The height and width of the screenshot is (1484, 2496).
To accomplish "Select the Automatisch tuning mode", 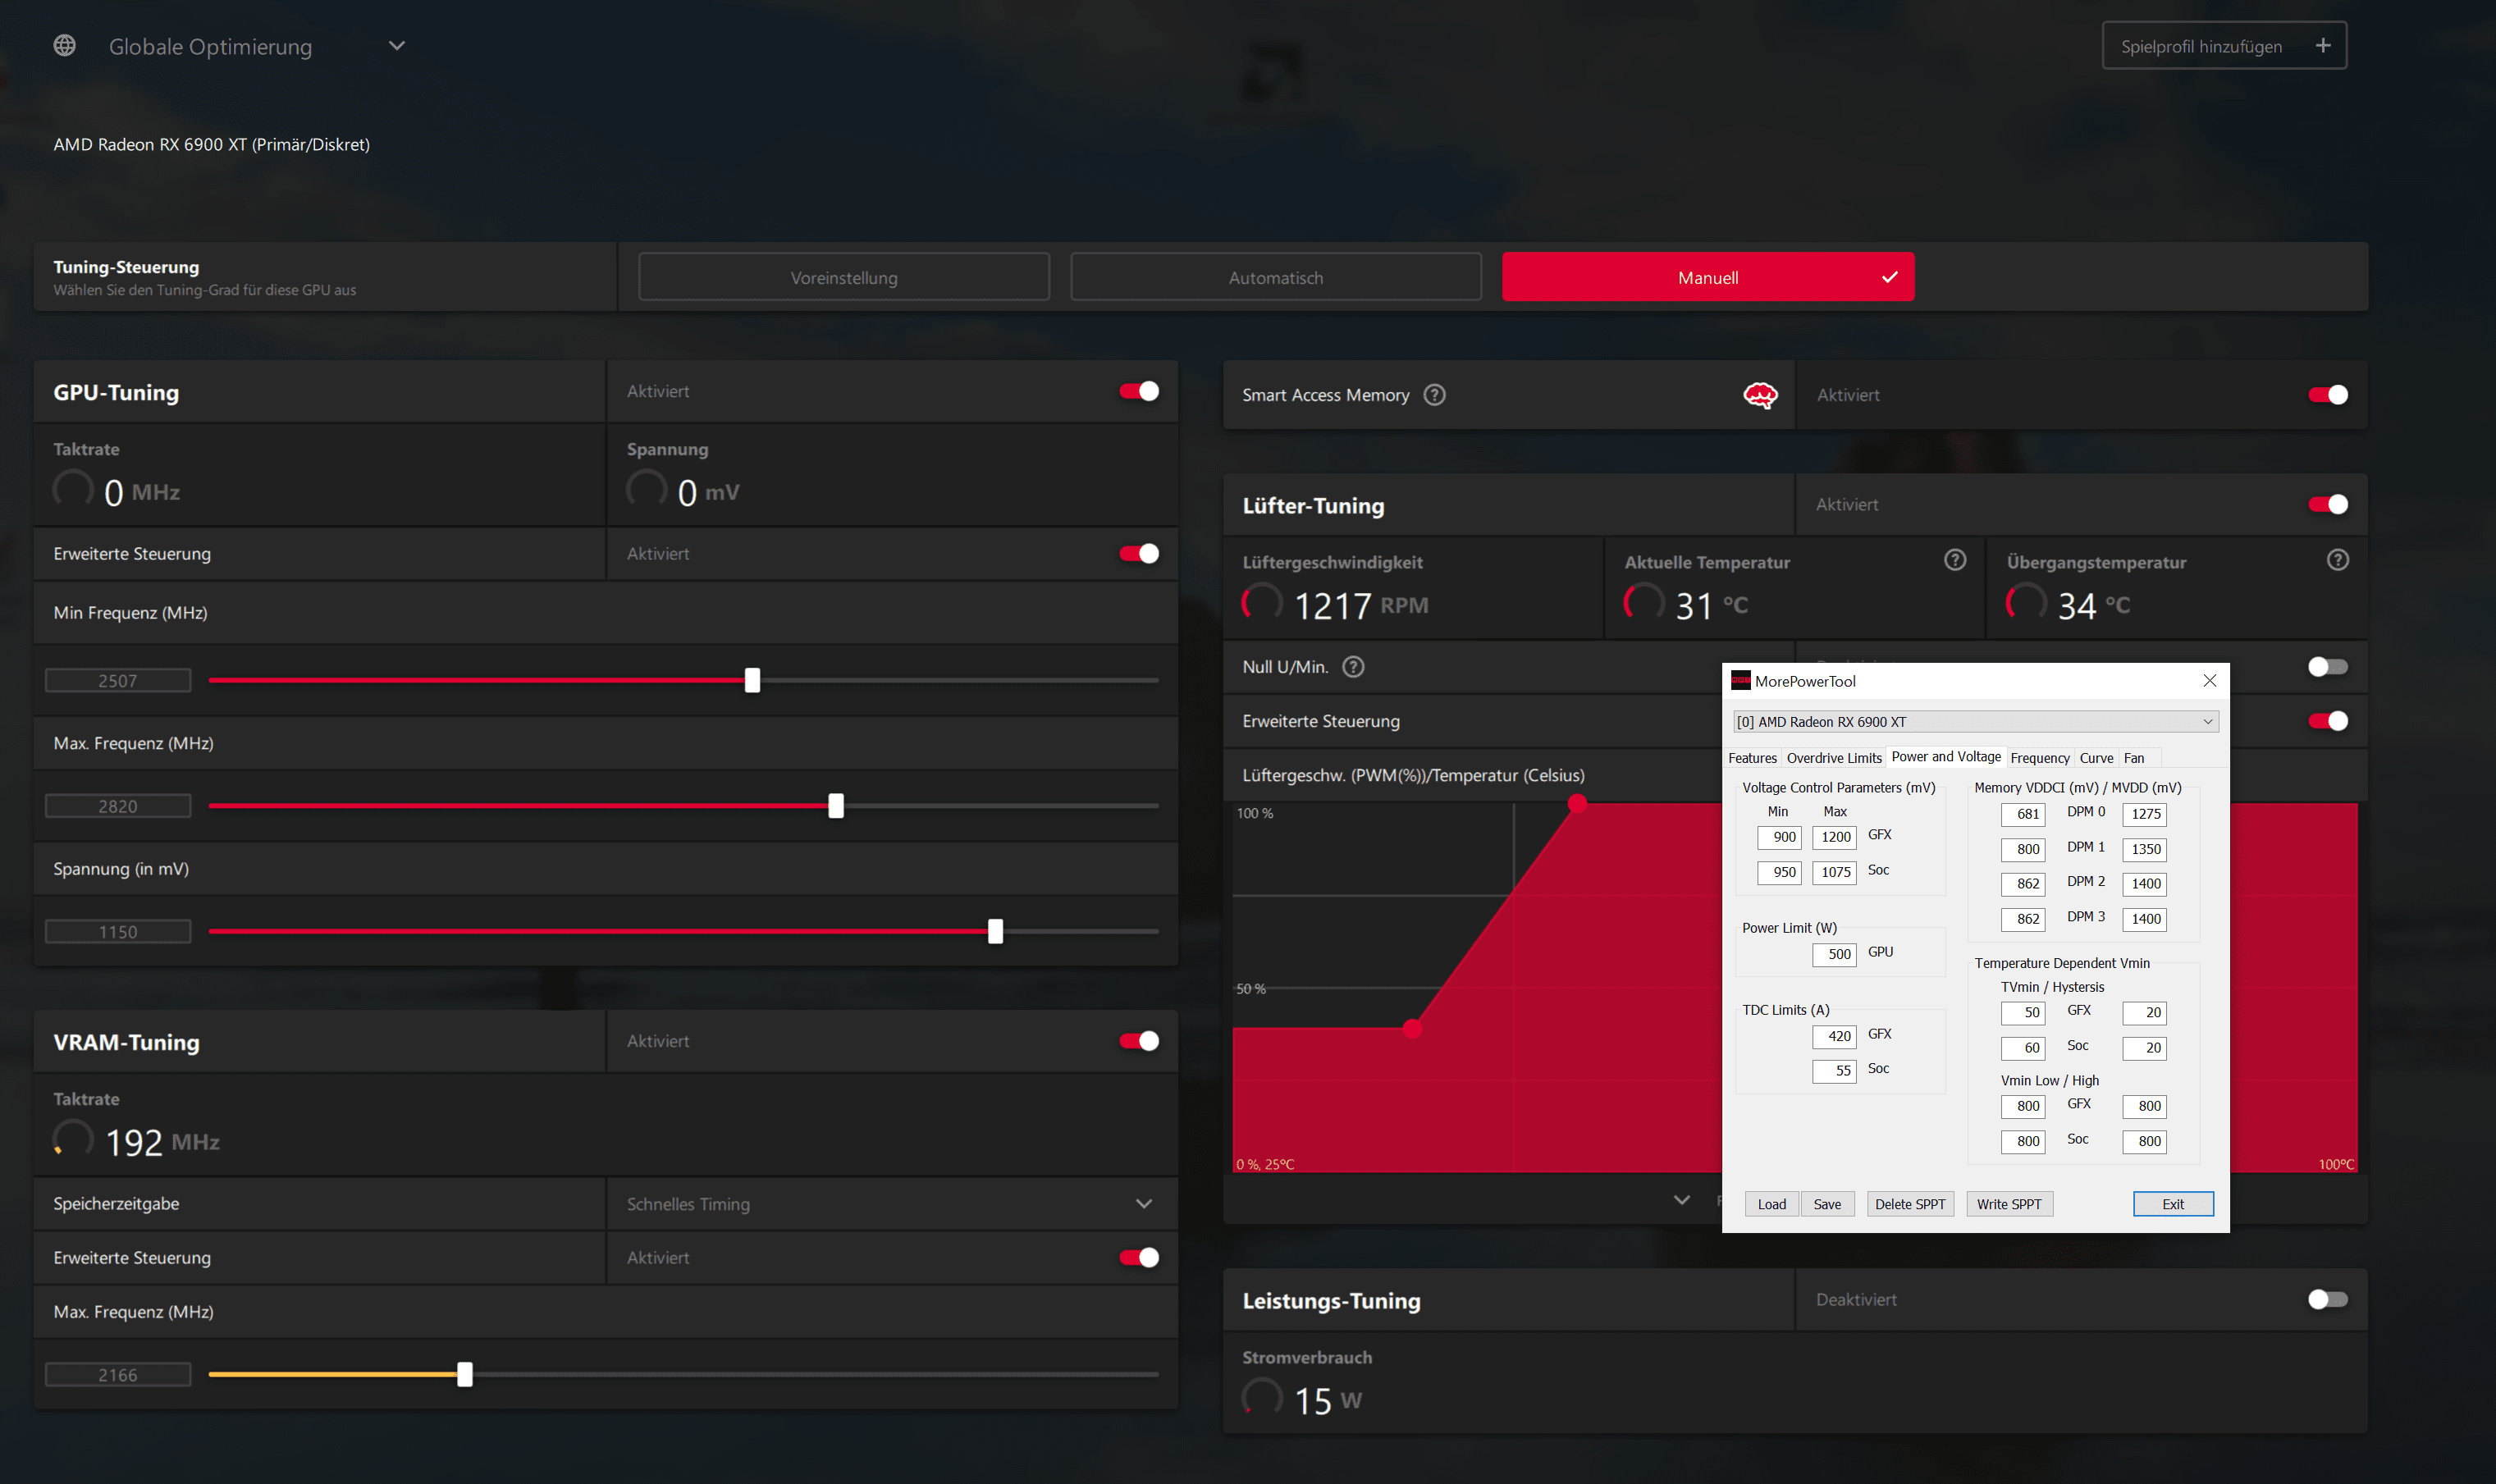I will coord(1276,277).
